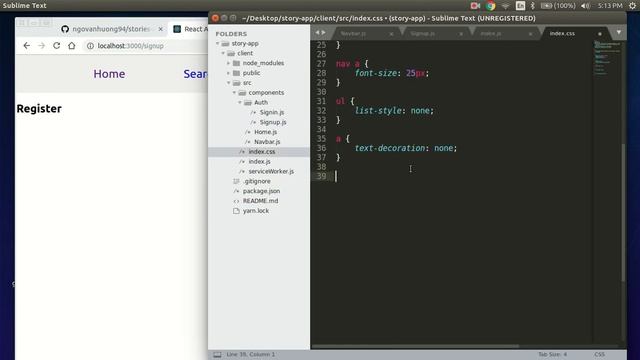Image resolution: width=640 pixels, height=360 pixels.
Task: Collapse the story-app folder
Action: click(218, 43)
